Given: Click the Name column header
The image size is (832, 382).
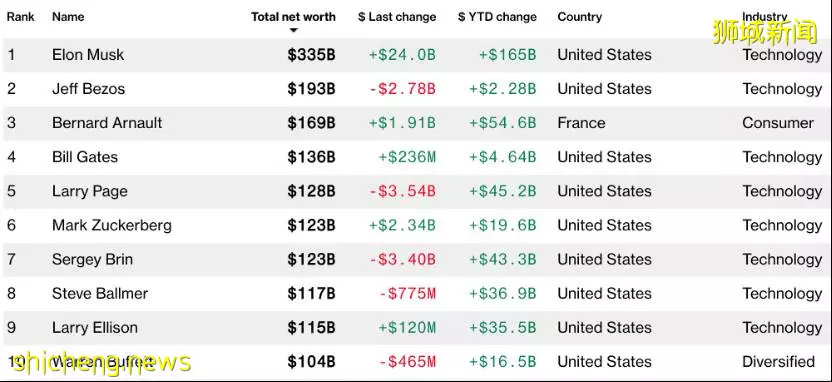Looking at the screenshot, I should click(x=68, y=17).
